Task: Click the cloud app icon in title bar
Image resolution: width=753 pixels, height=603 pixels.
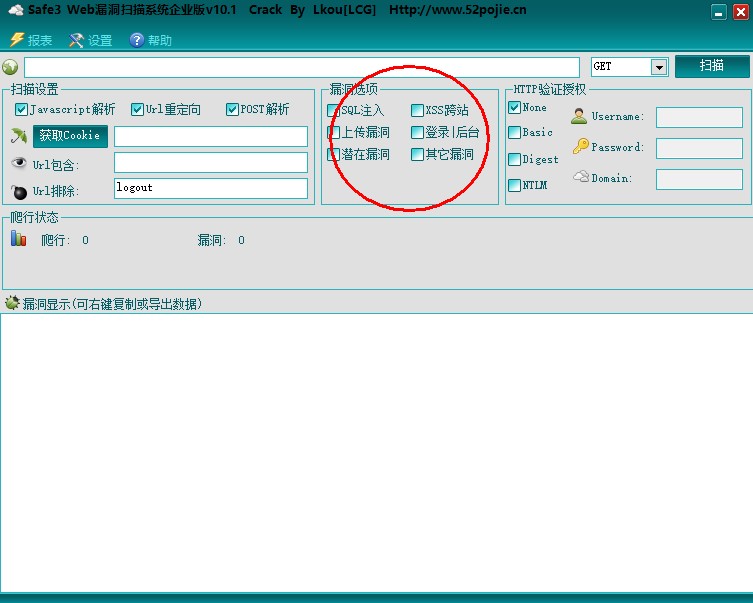Action: (16, 10)
